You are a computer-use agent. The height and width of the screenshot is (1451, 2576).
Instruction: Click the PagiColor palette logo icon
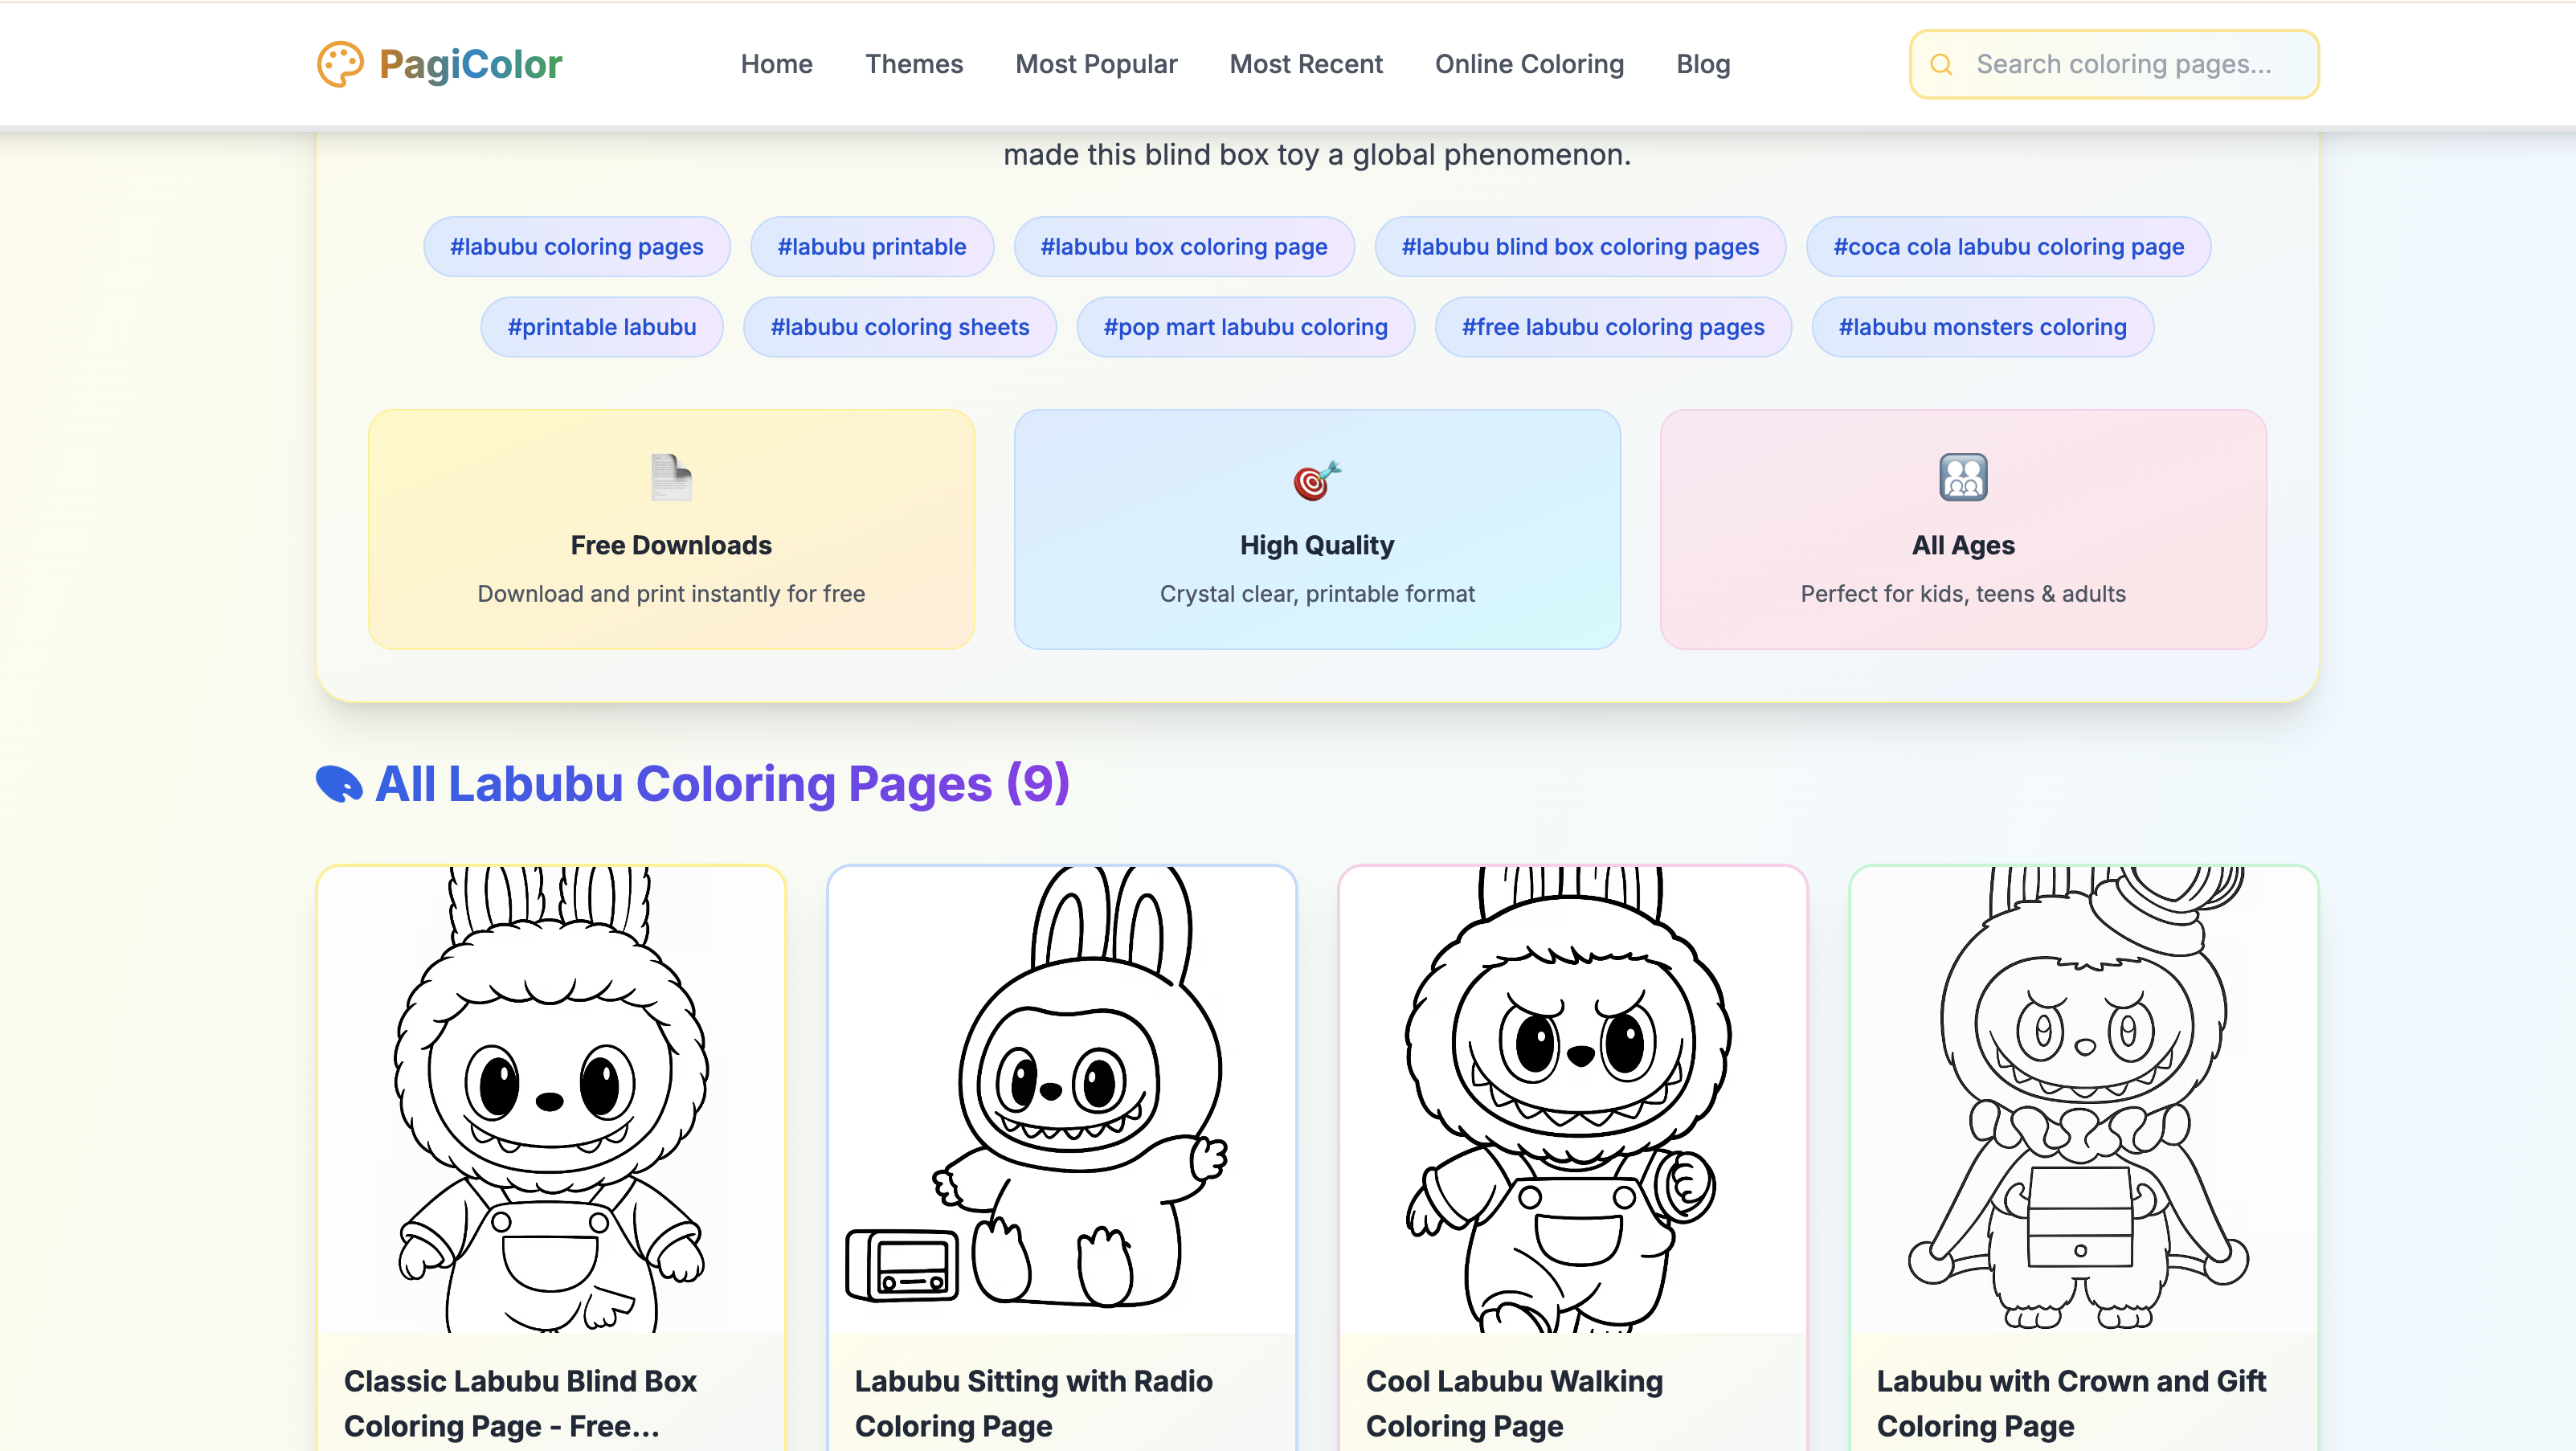[340, 64]
